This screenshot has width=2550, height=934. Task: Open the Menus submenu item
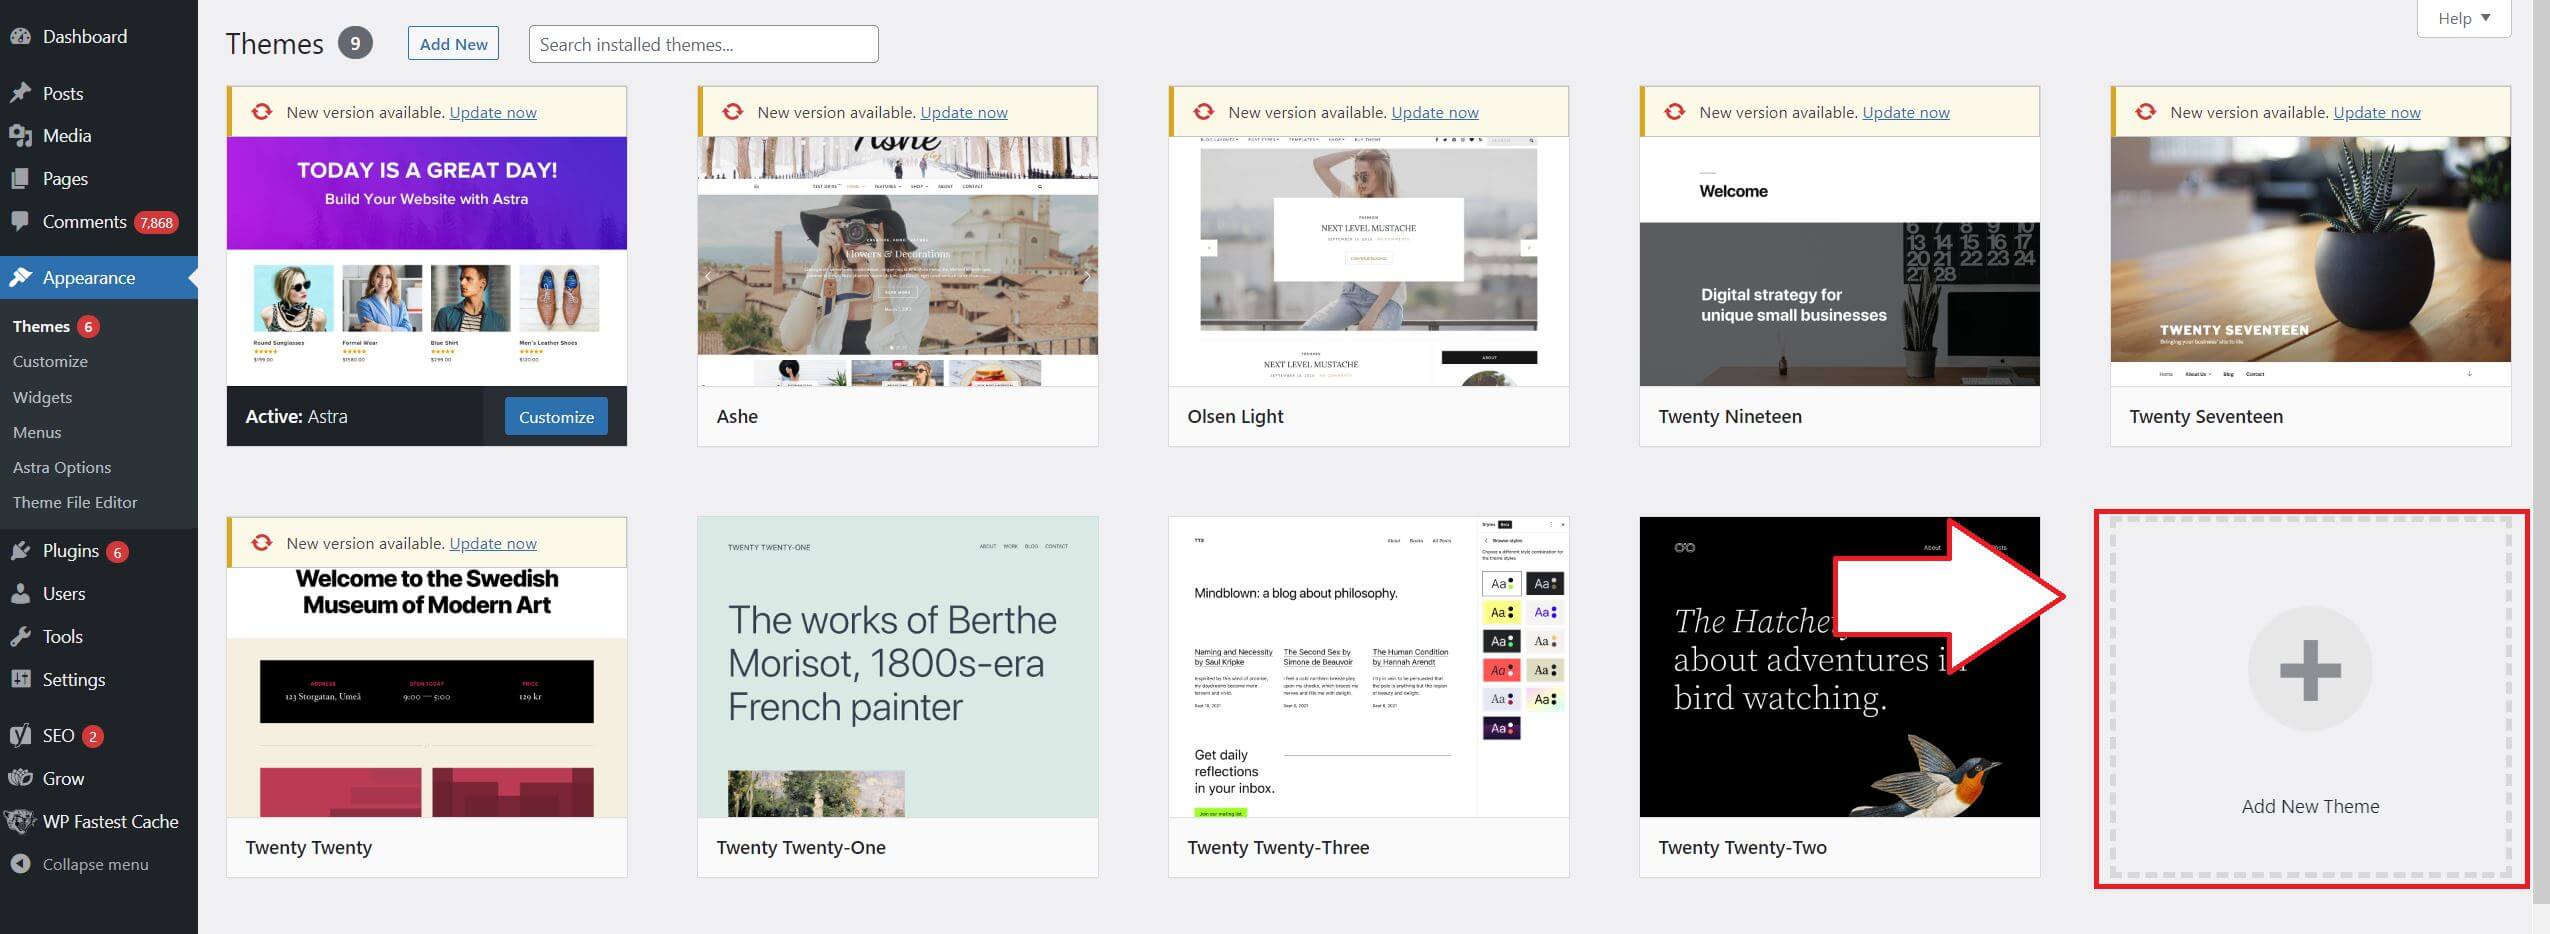37,432
